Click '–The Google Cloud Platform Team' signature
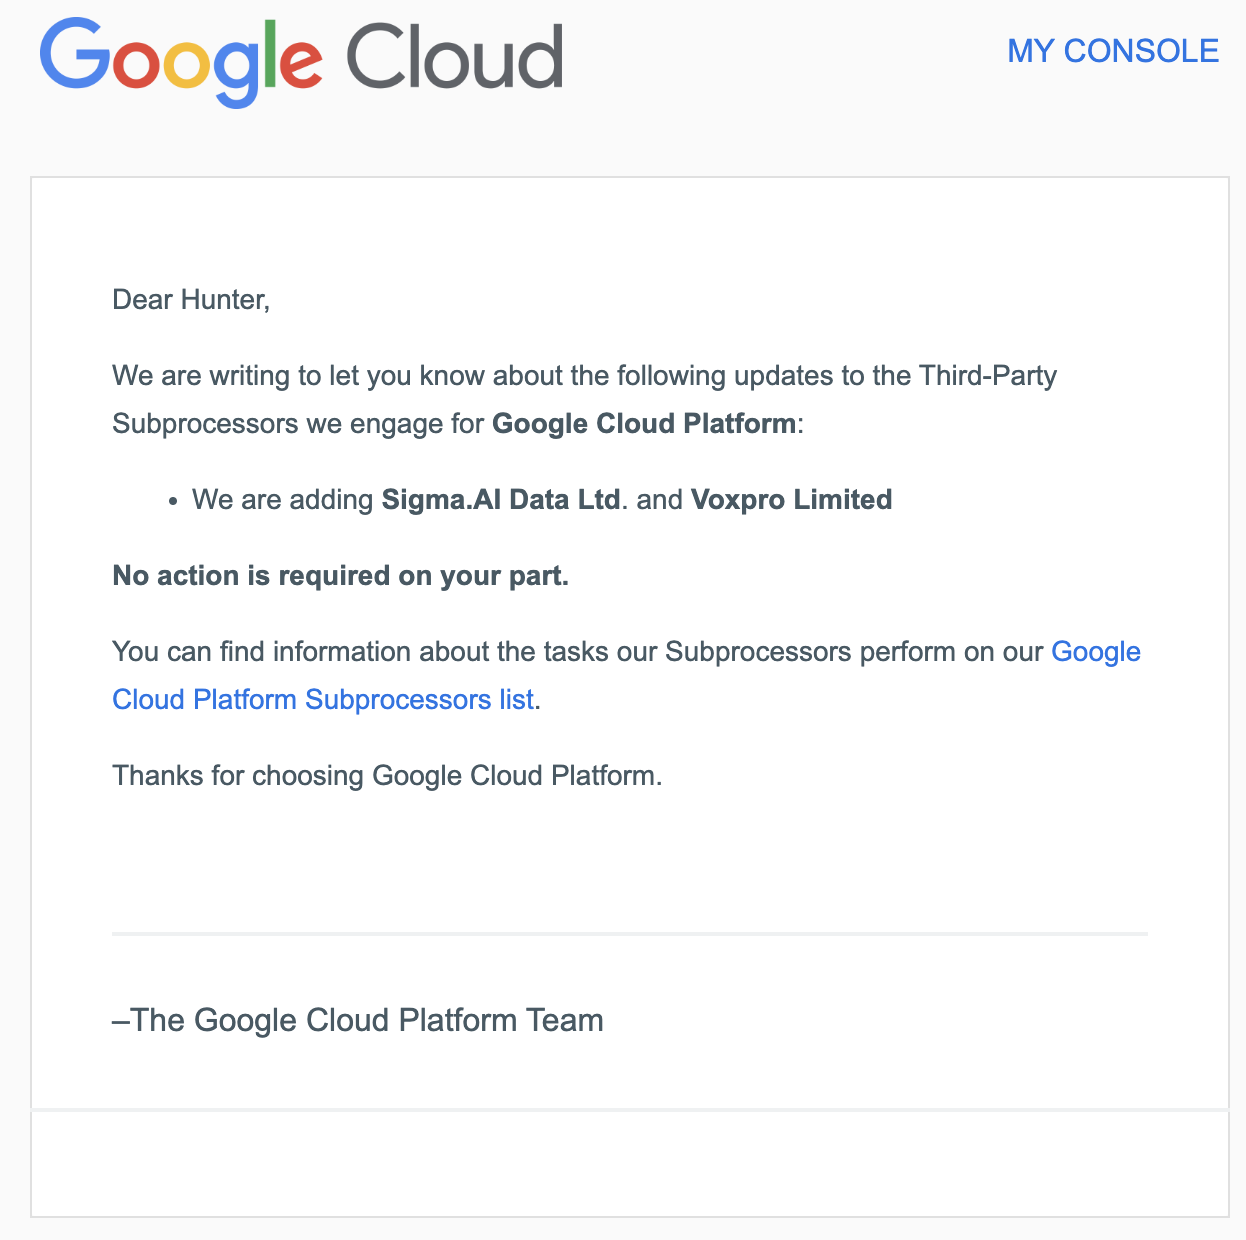This screenshot has width=1246, height=1240. point(358,1020)
